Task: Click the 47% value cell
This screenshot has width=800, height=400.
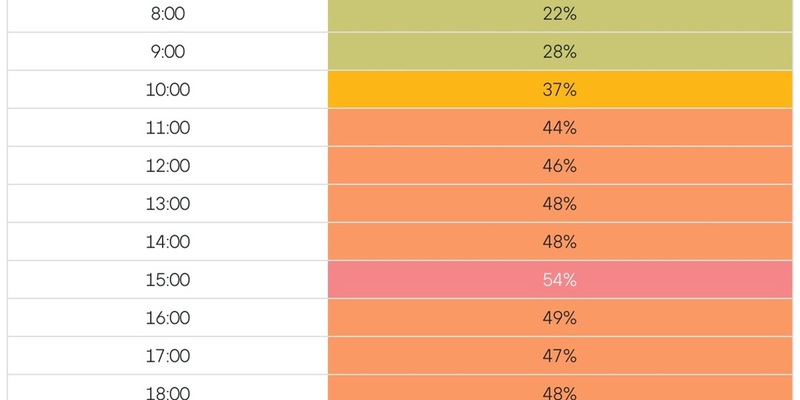Action: pos(560,356)
